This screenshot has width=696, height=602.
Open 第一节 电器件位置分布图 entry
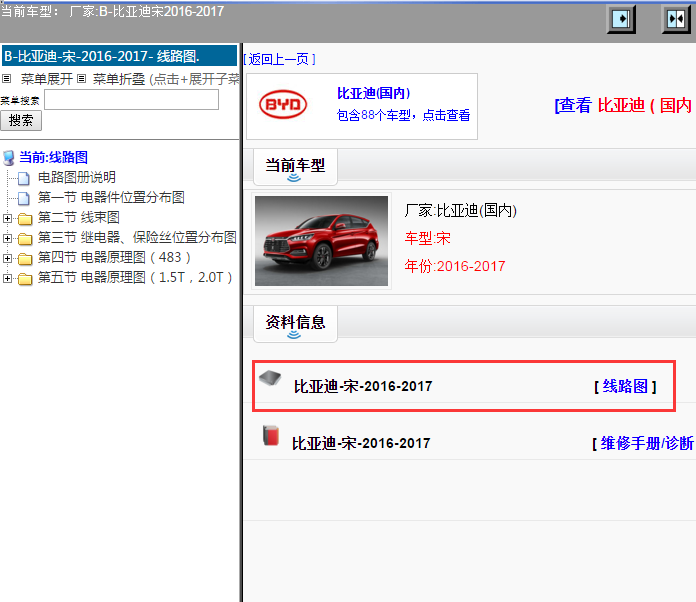tap(111, 197)
